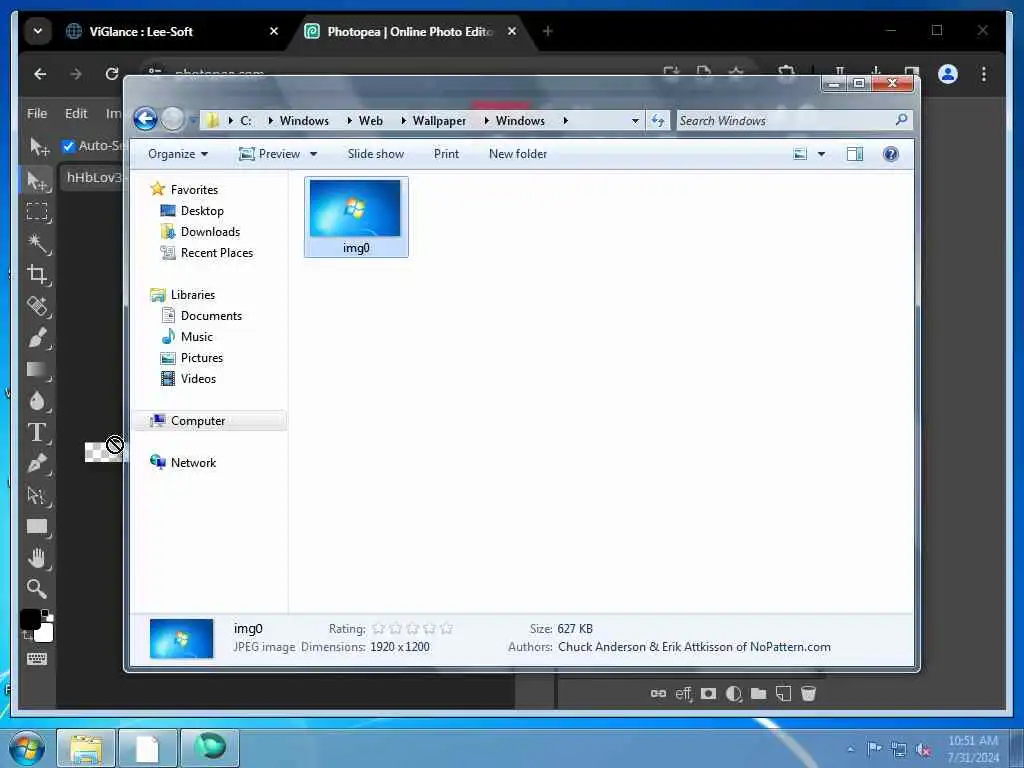Add a layer mask in Photopea
This screenshot has width=1024, height=768.
coord(709,694)
